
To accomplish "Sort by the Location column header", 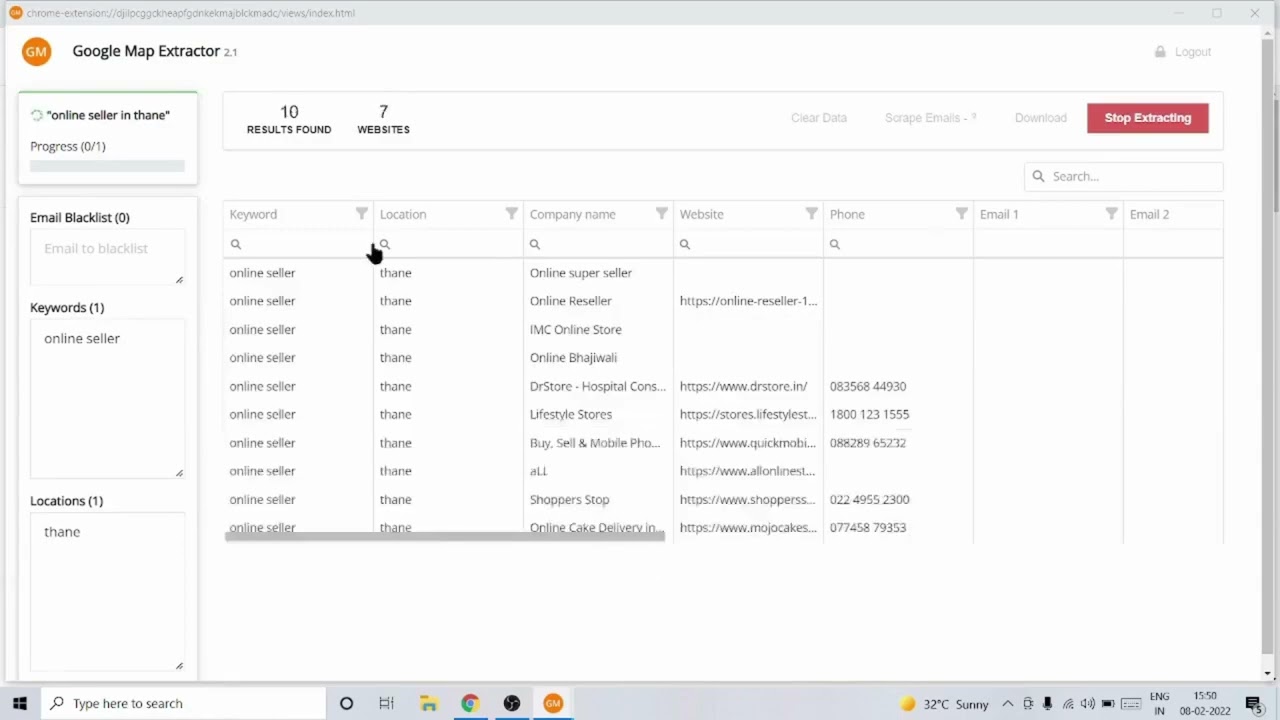I will pos(403,214).
